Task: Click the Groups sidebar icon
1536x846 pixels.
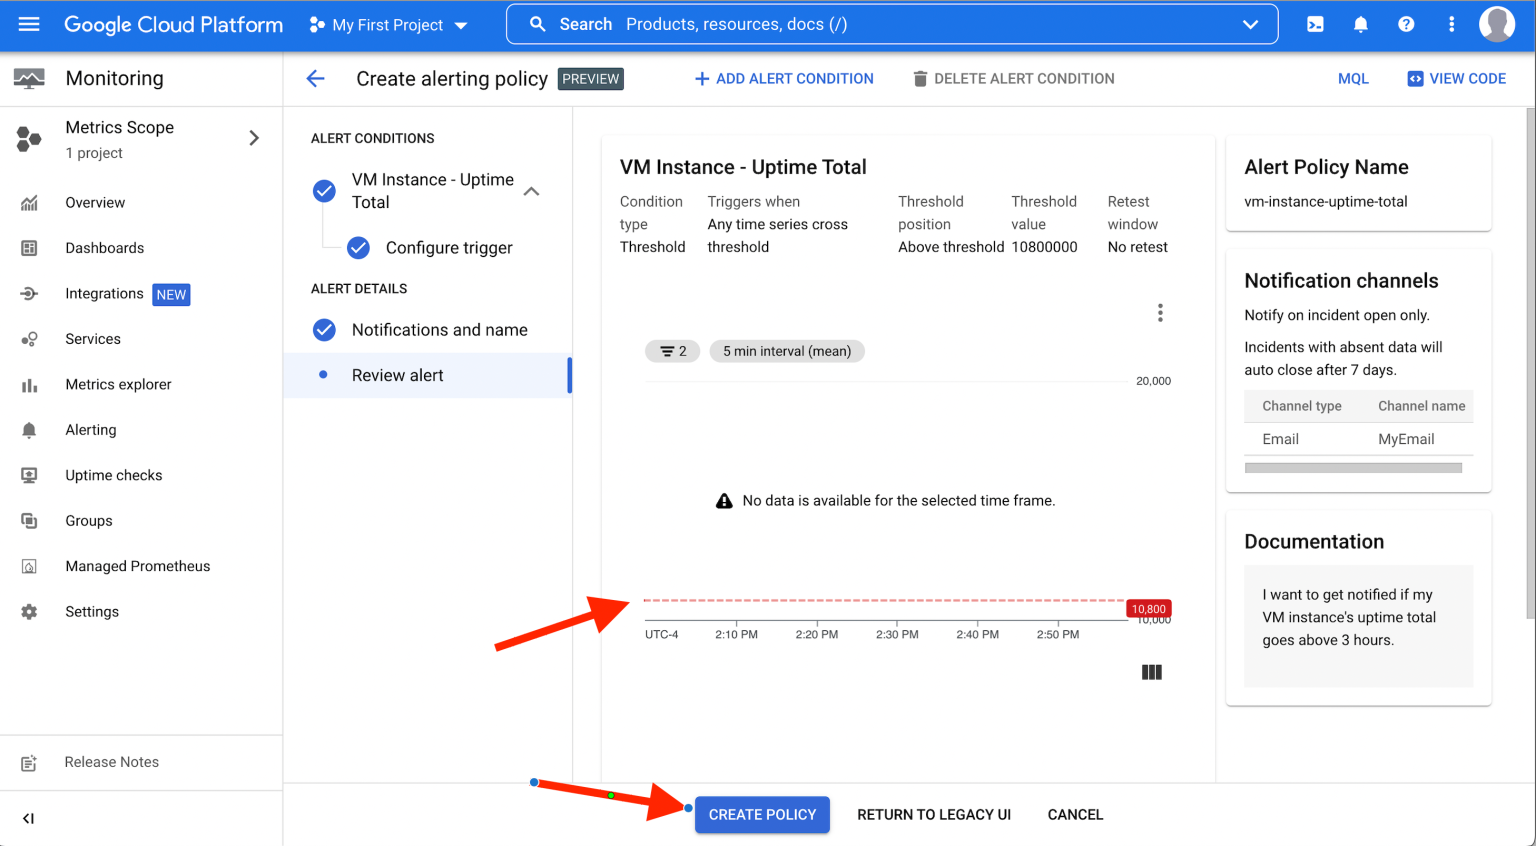Action: (x=29, y=521)
